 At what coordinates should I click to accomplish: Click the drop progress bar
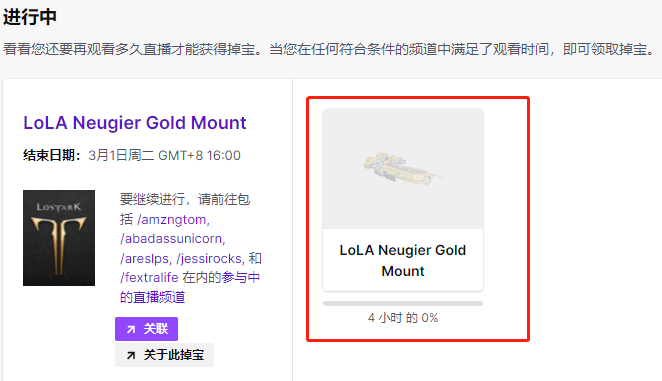pos(403,303)
